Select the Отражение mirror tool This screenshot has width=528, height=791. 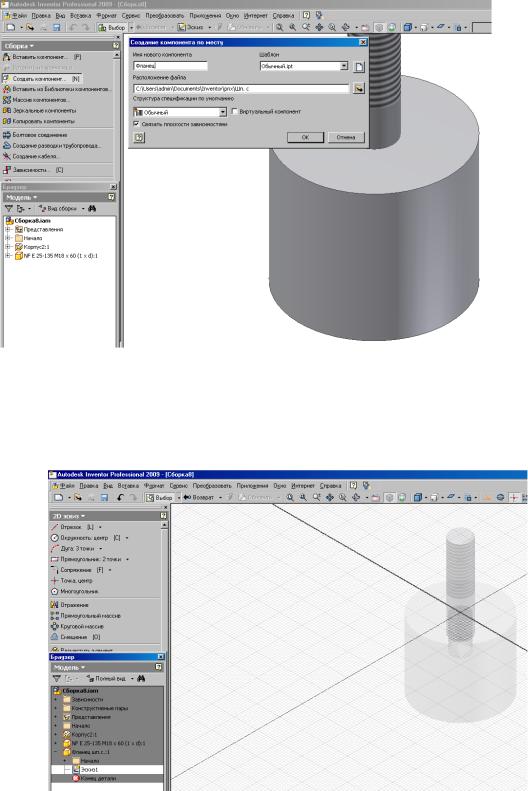[69, 605]
